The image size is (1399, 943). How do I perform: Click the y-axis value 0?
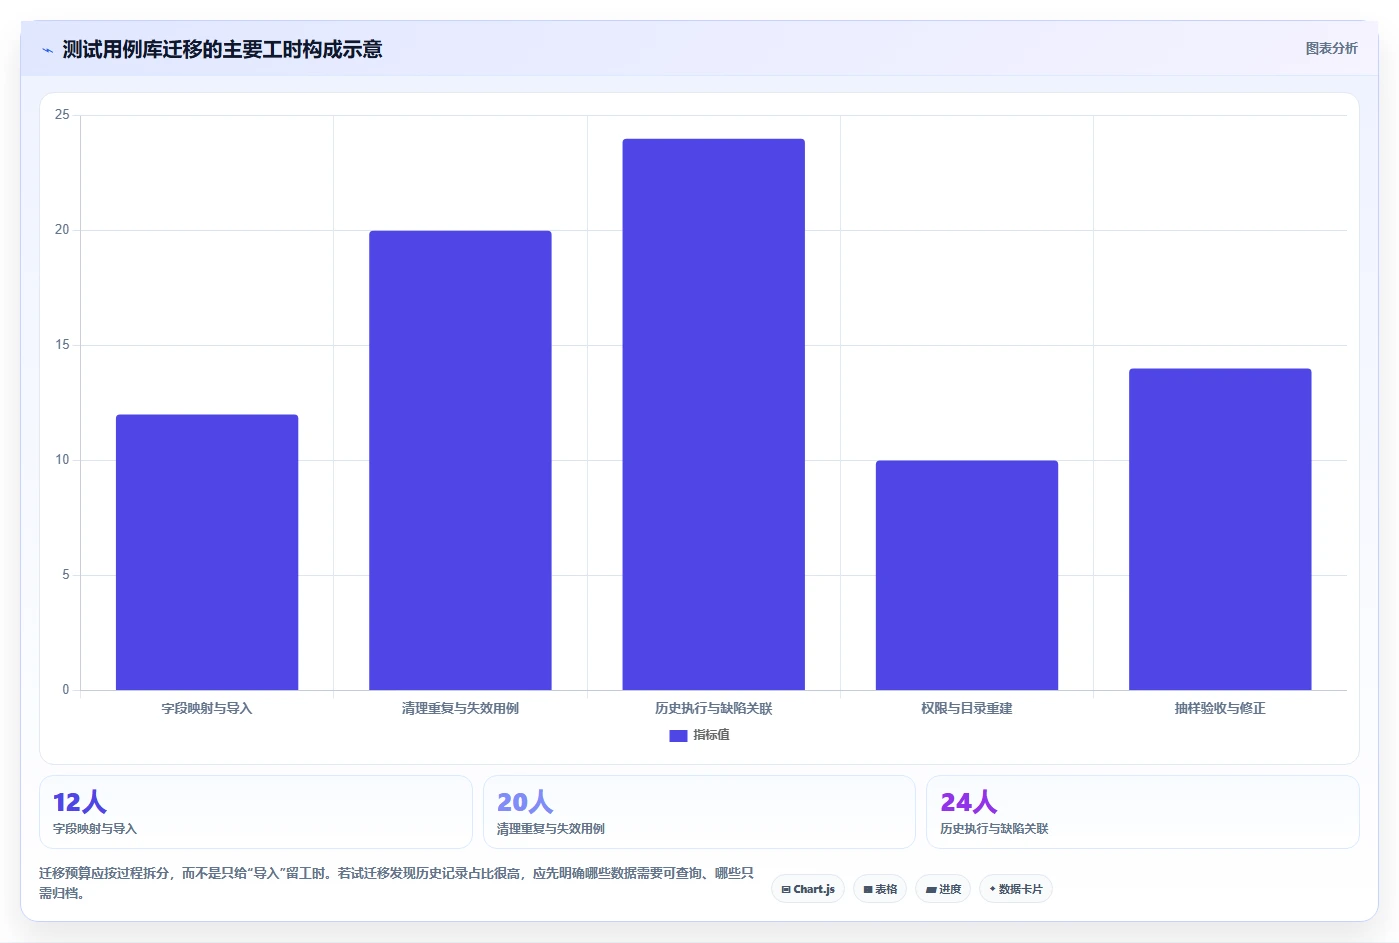pos(66,690)
